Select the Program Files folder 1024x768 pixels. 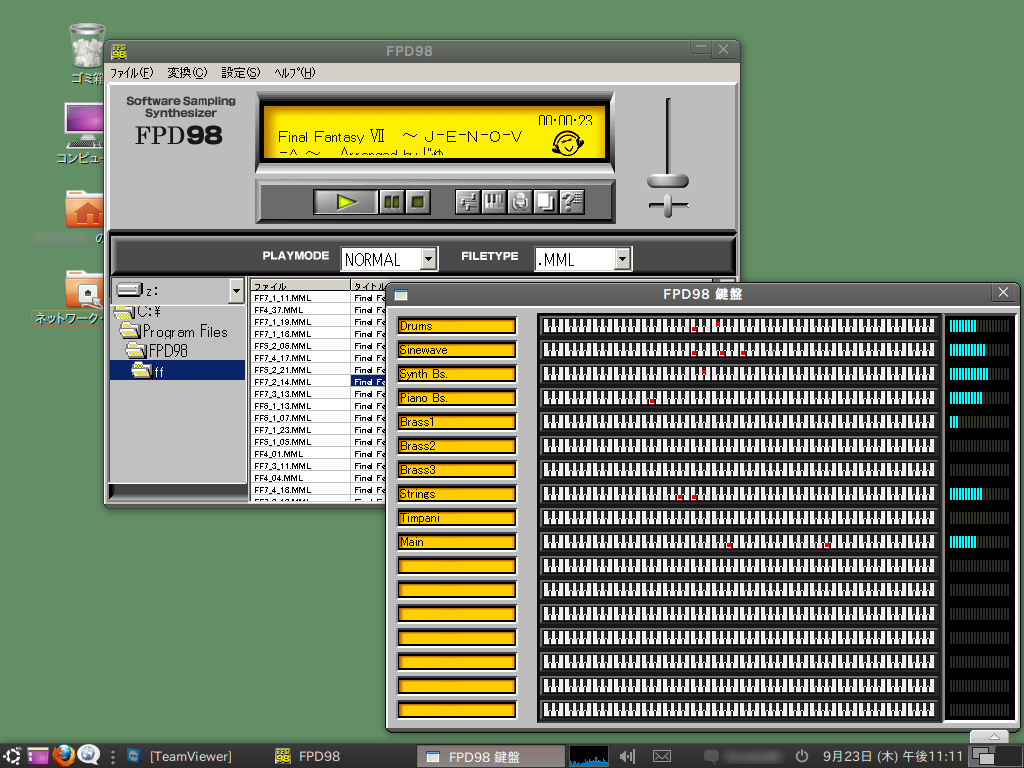point(175,332)
